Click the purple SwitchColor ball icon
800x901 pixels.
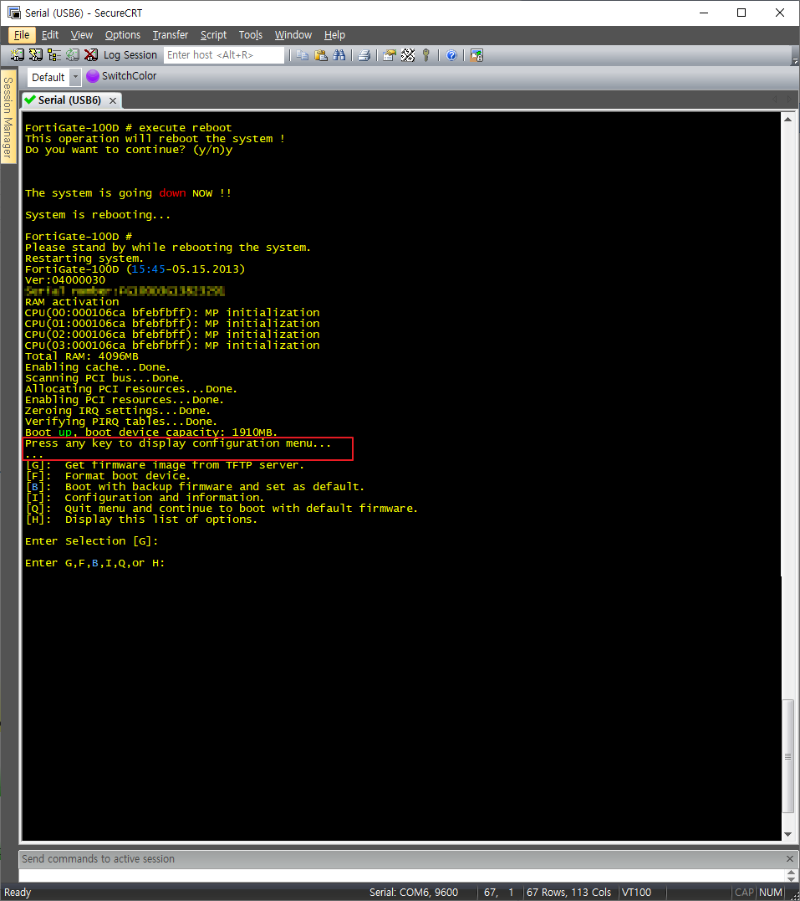click(x=93, y=76)
